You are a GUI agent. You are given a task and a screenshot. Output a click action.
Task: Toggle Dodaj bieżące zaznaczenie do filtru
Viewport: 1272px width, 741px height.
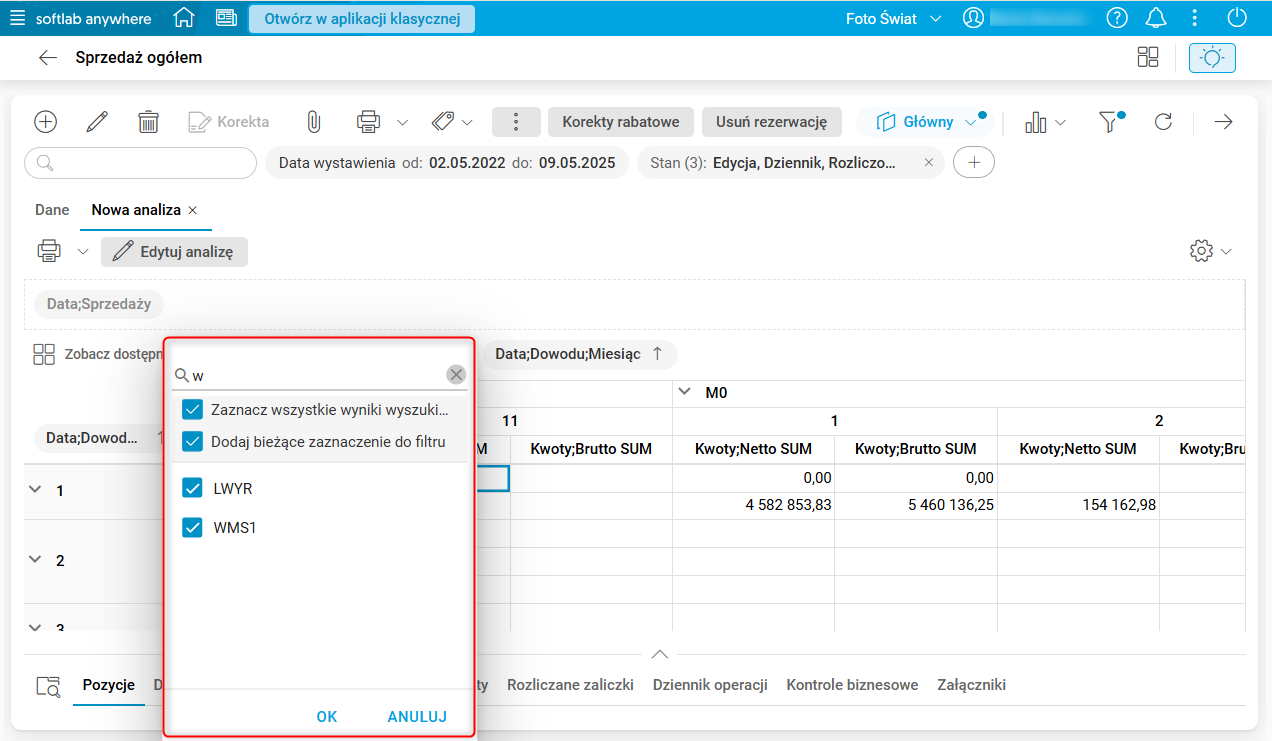193,441
